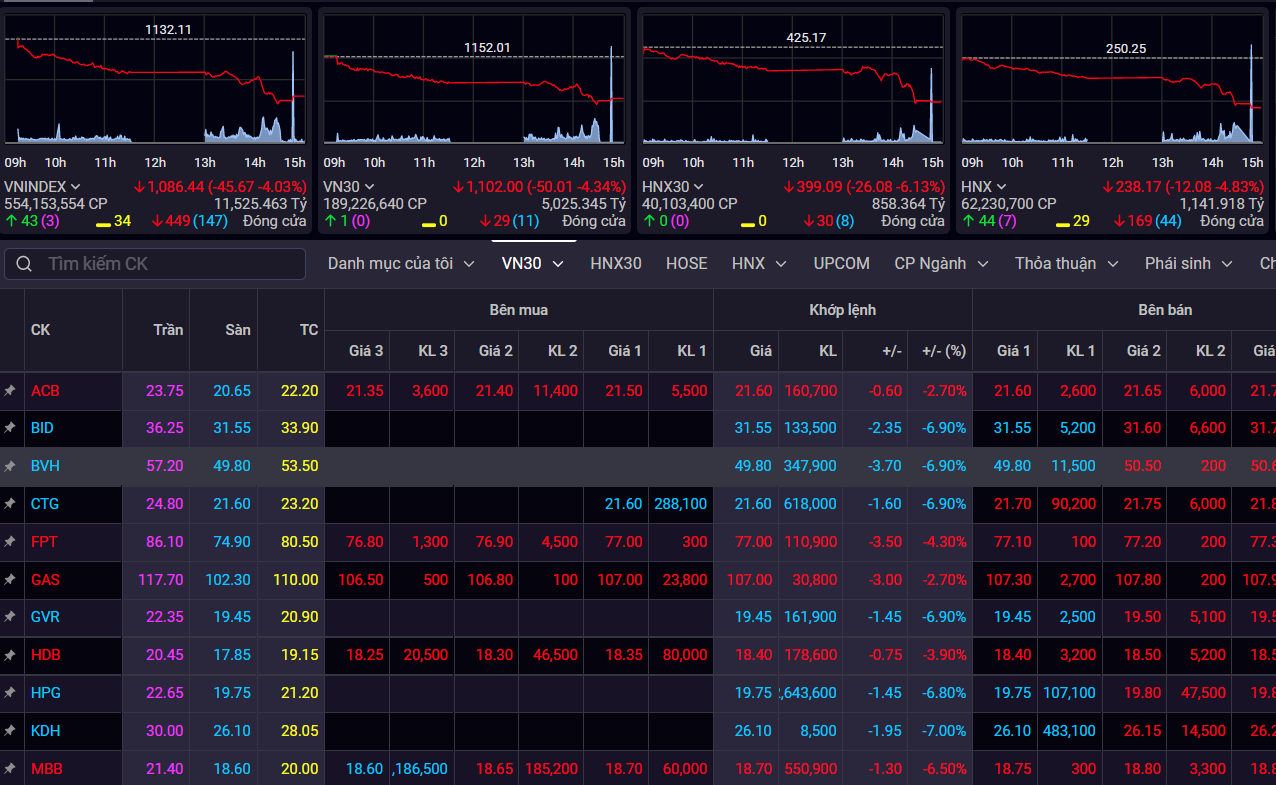Pin the CTG ticker
Image resolution: width=1276 pixels, height=785 pixels.
coord(10,504)
